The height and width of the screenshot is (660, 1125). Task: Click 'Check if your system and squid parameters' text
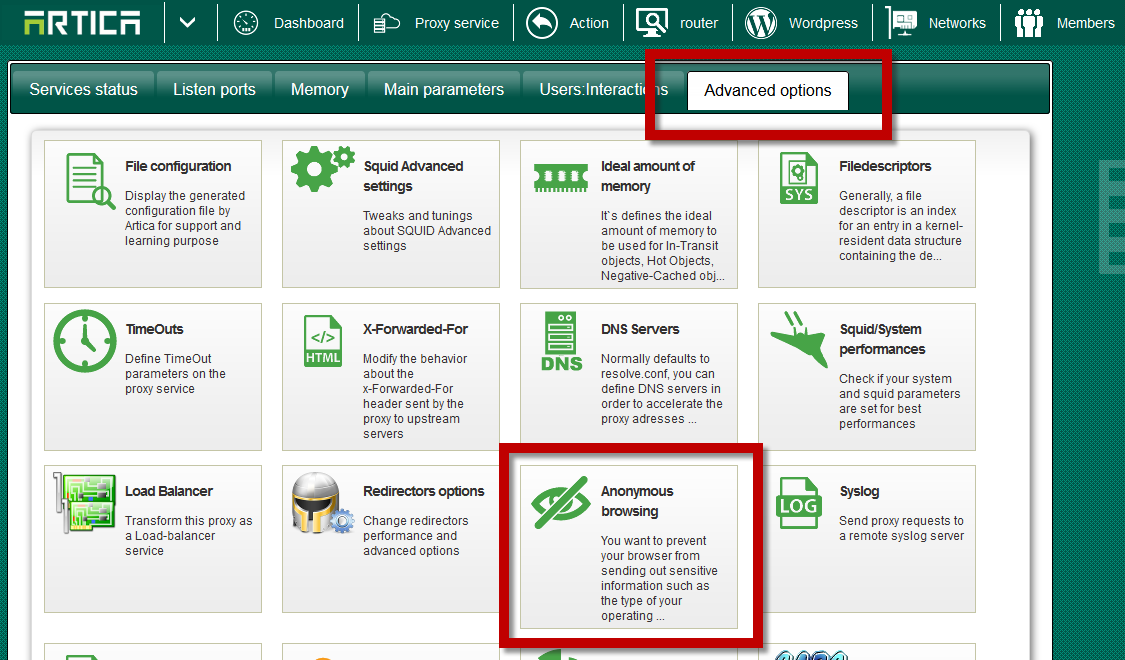[900, 401]
